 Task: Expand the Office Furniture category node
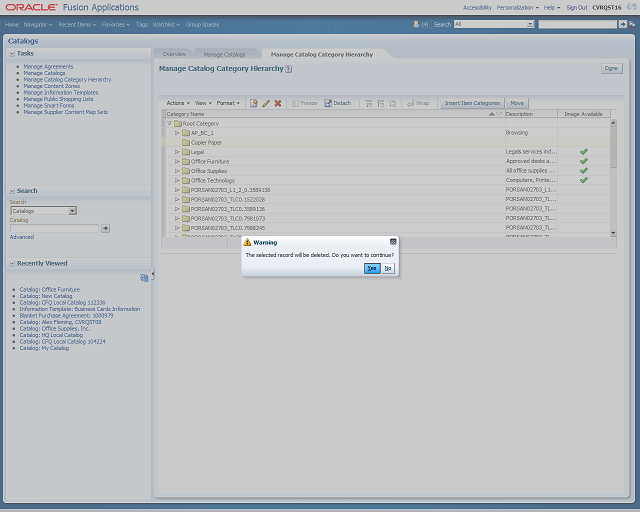[x=177, y=161]
